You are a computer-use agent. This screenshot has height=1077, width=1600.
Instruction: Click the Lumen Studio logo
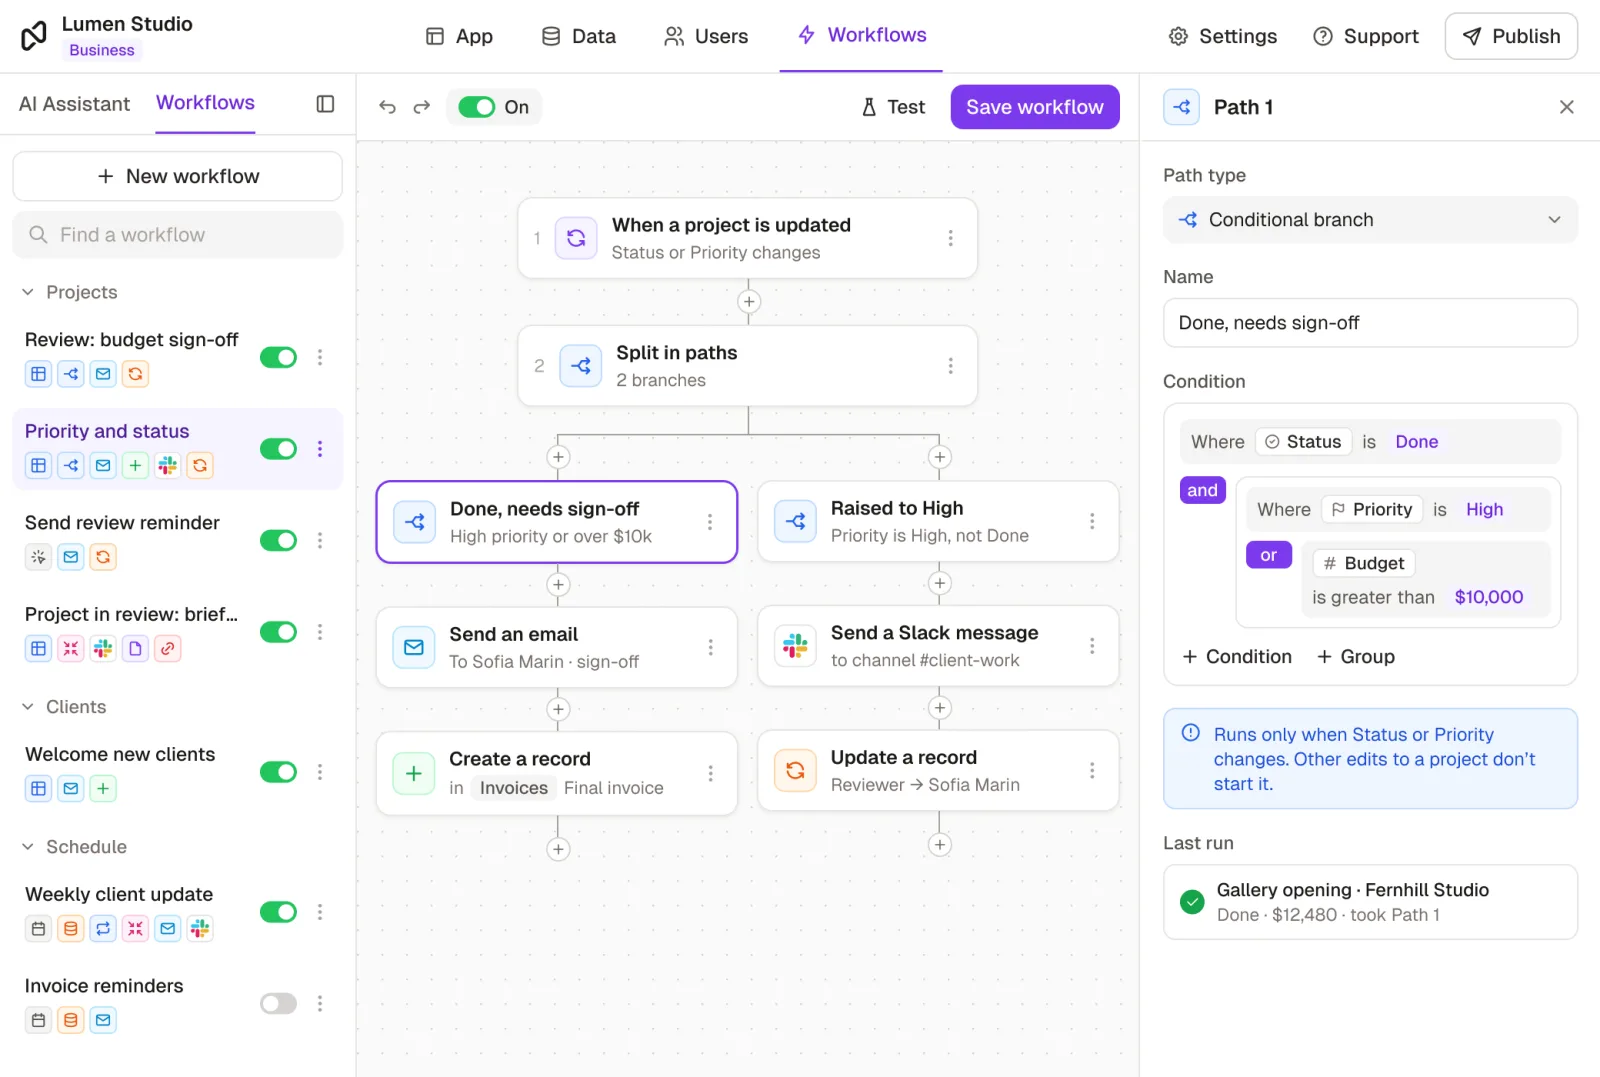click(34, 36)
